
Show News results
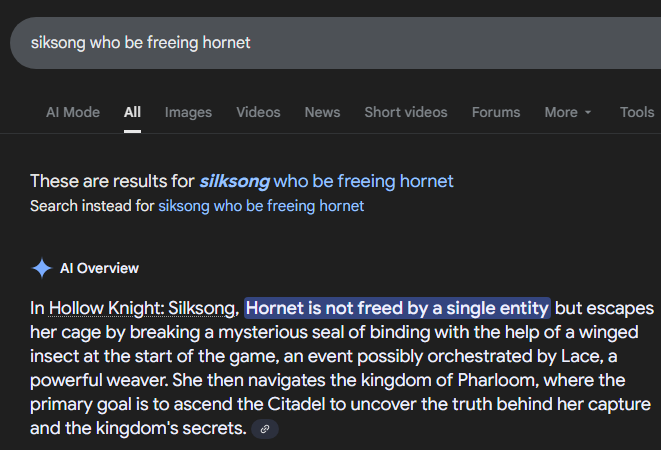(x=322, y=112)
